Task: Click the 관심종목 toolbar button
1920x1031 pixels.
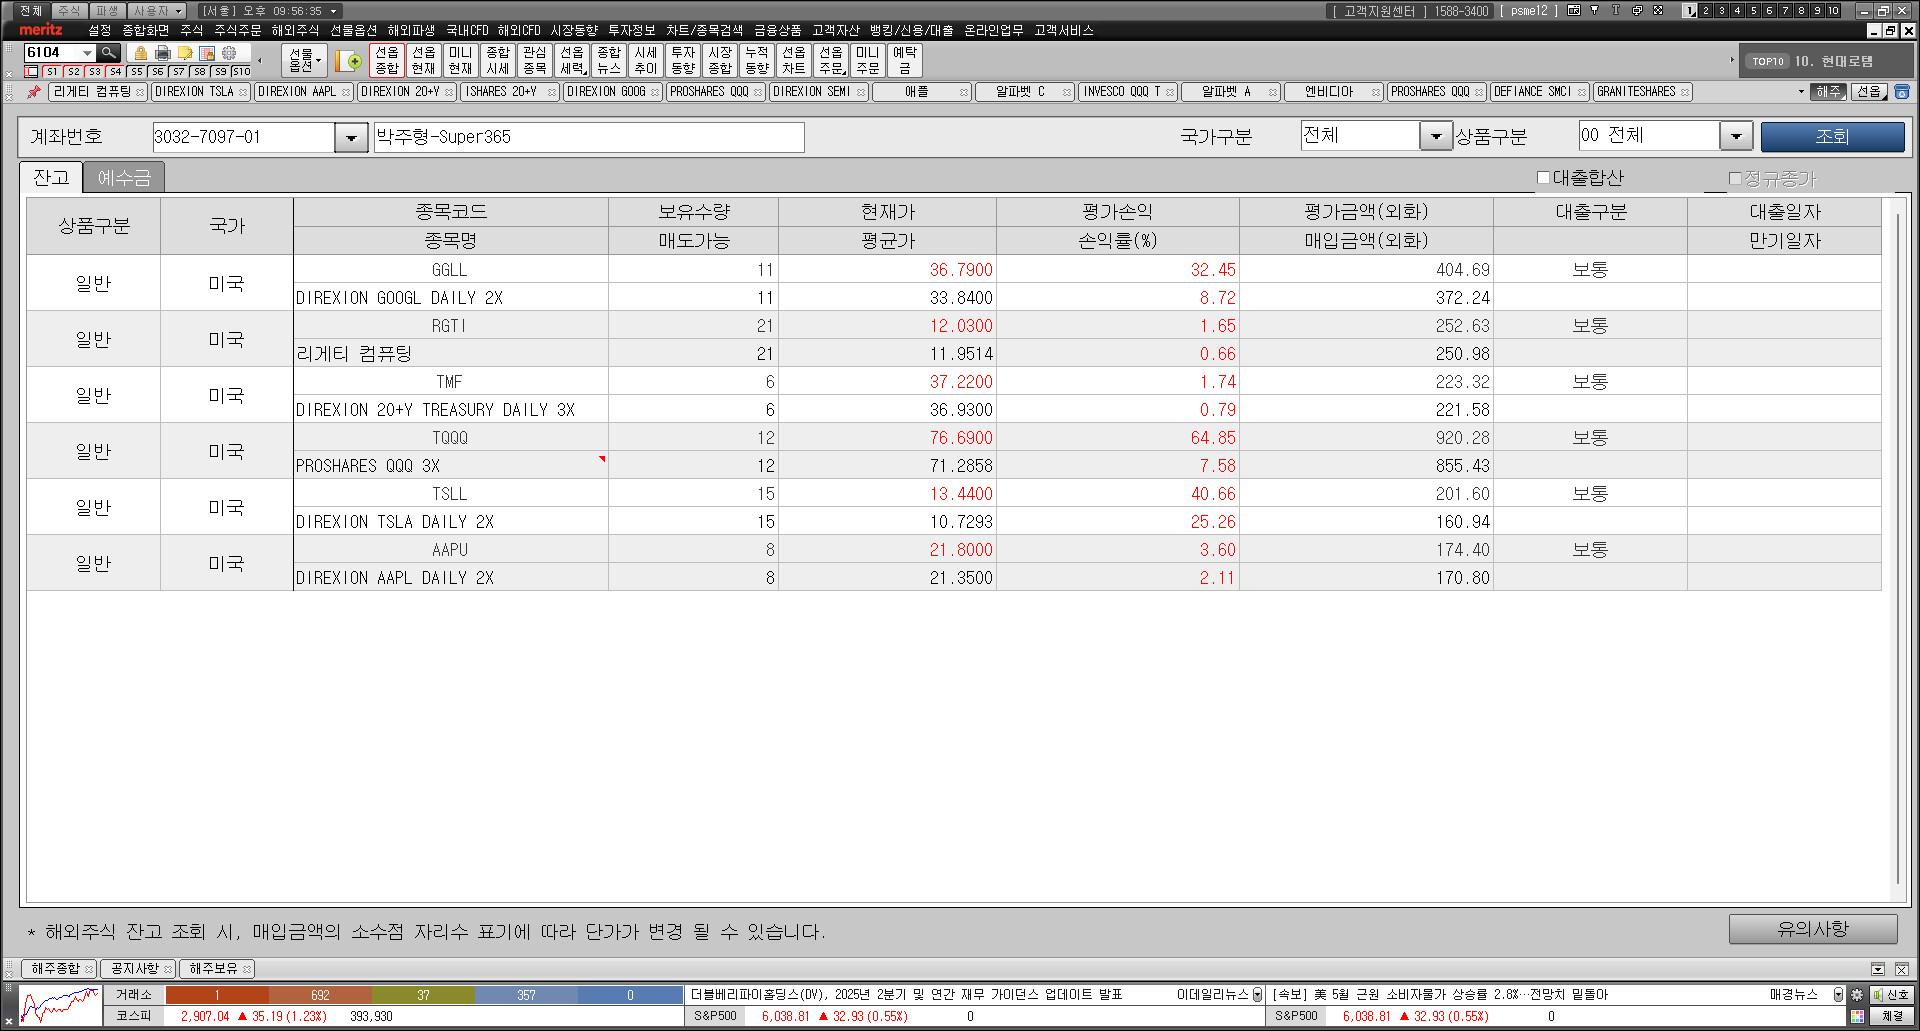Action: coord(535,60)
